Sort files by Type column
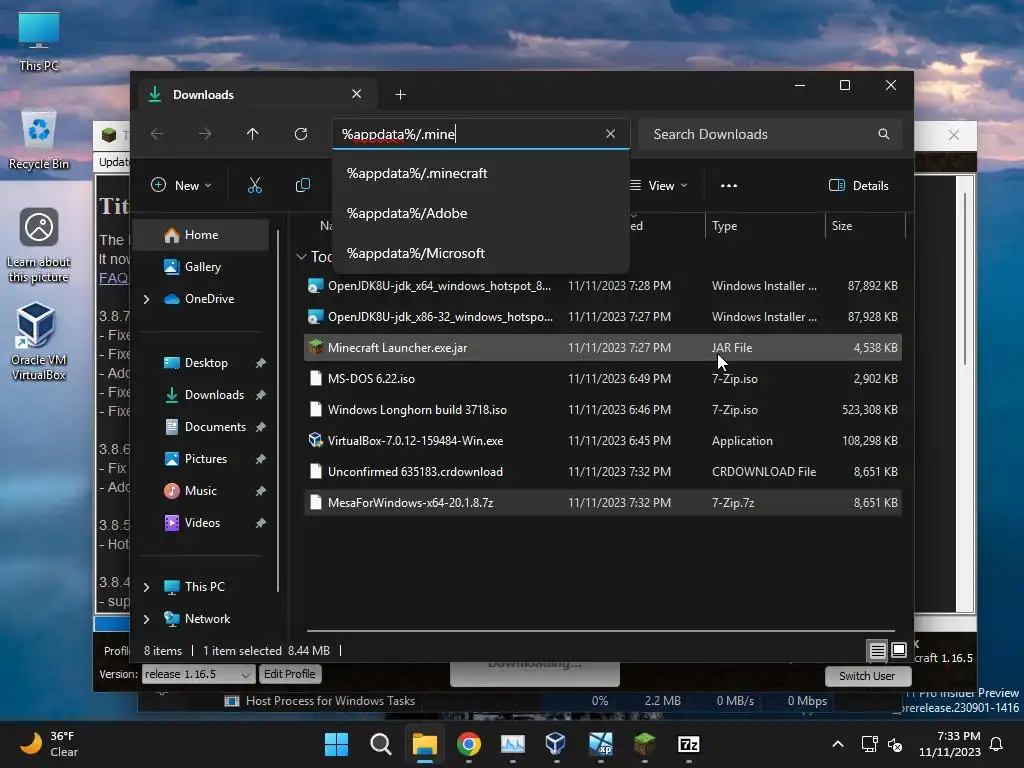1024x768 pixels. click(x=764, y=226)
